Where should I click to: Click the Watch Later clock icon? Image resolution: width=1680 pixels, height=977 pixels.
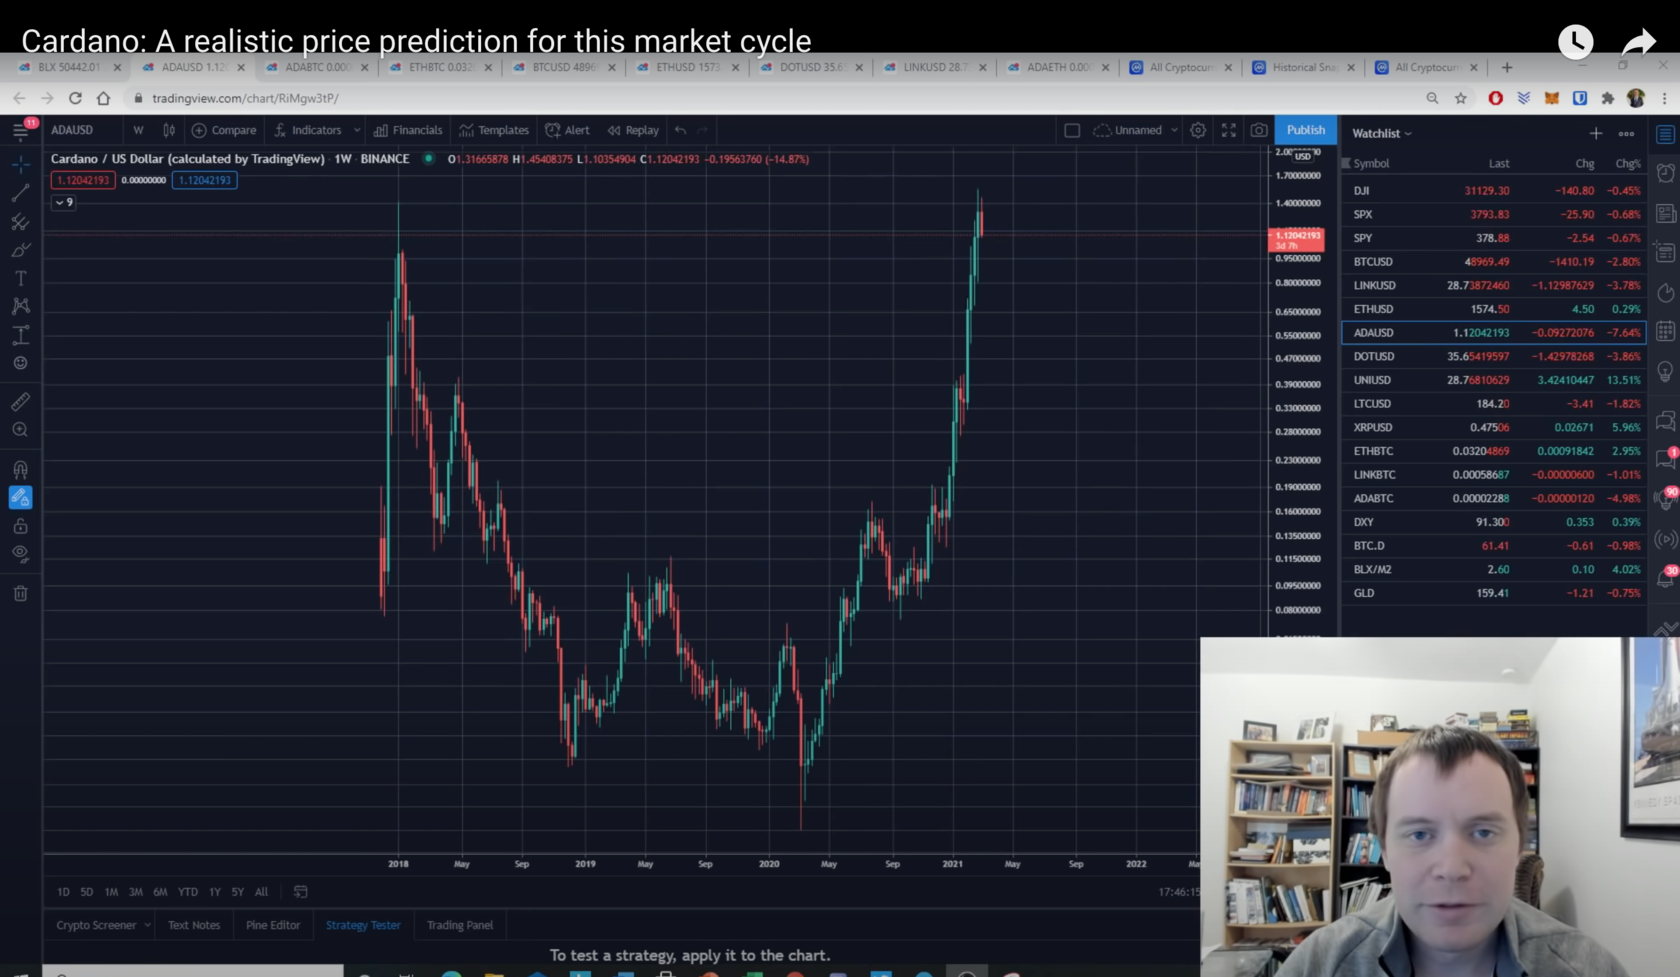(1576, 41)
